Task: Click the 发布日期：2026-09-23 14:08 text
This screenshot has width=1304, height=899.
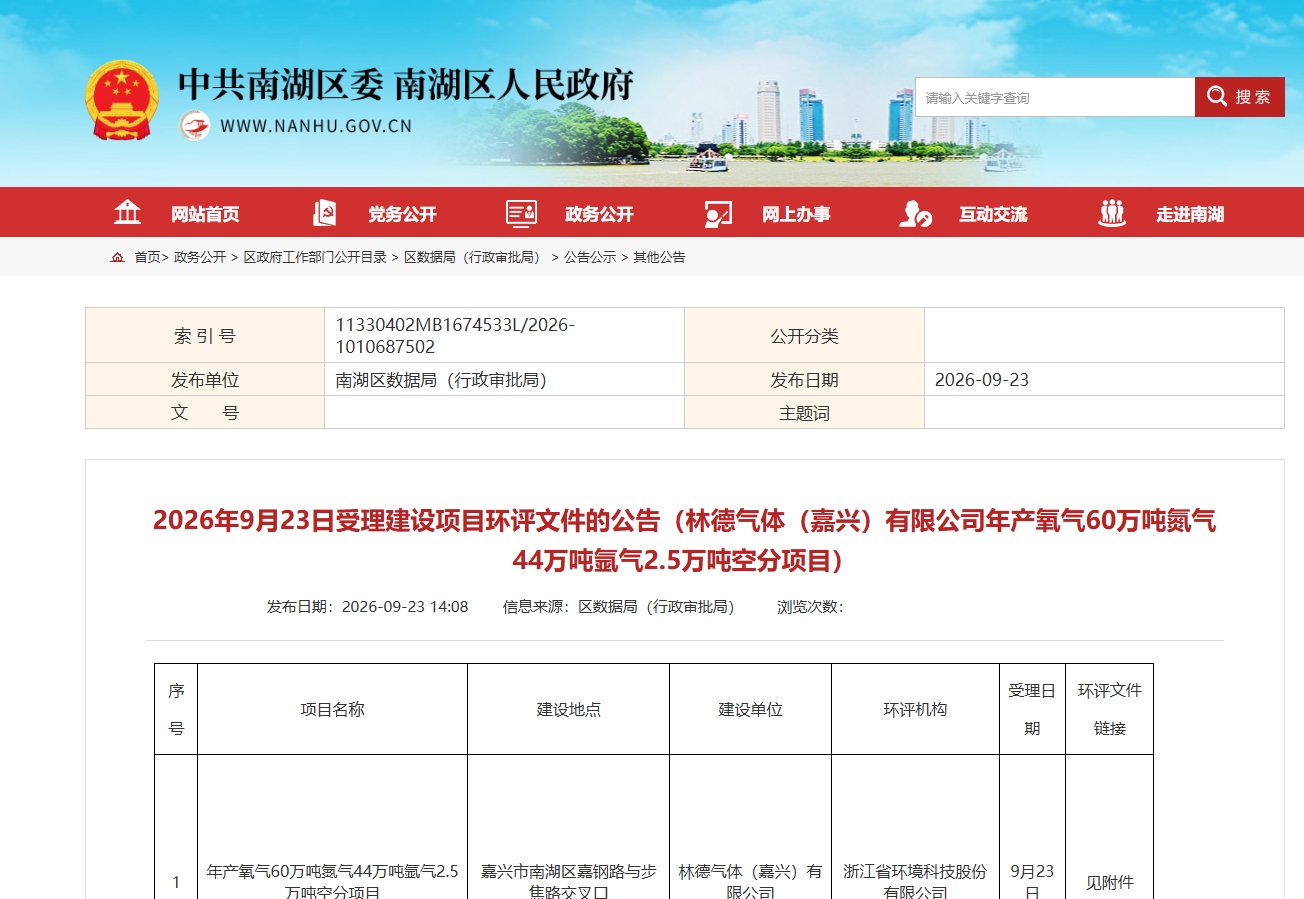Action: click(367, 606)
